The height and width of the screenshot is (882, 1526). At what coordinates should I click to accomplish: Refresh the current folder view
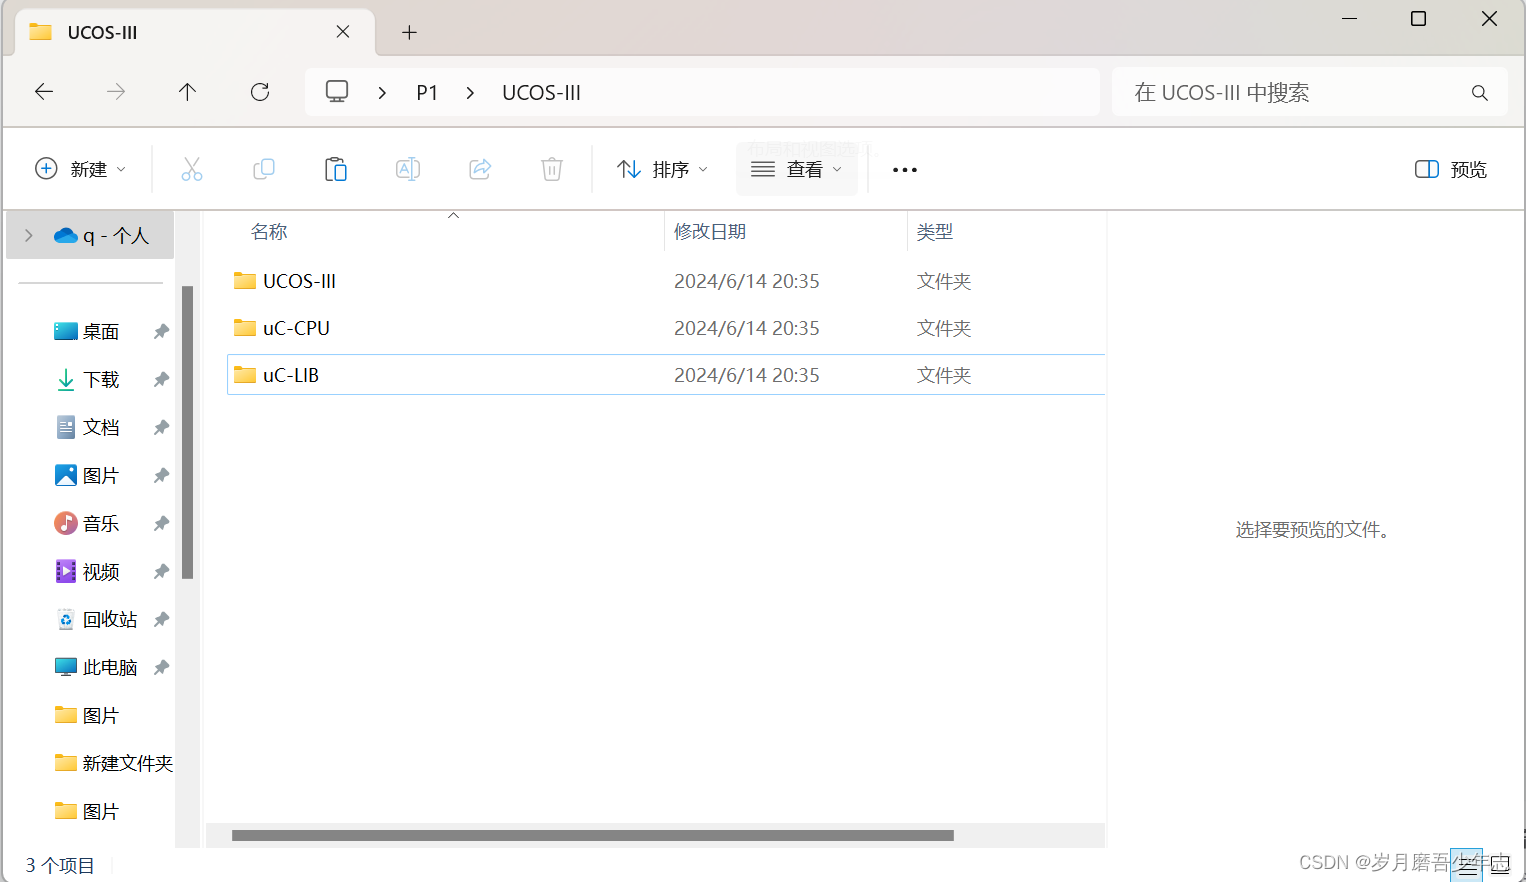point(260,92)
